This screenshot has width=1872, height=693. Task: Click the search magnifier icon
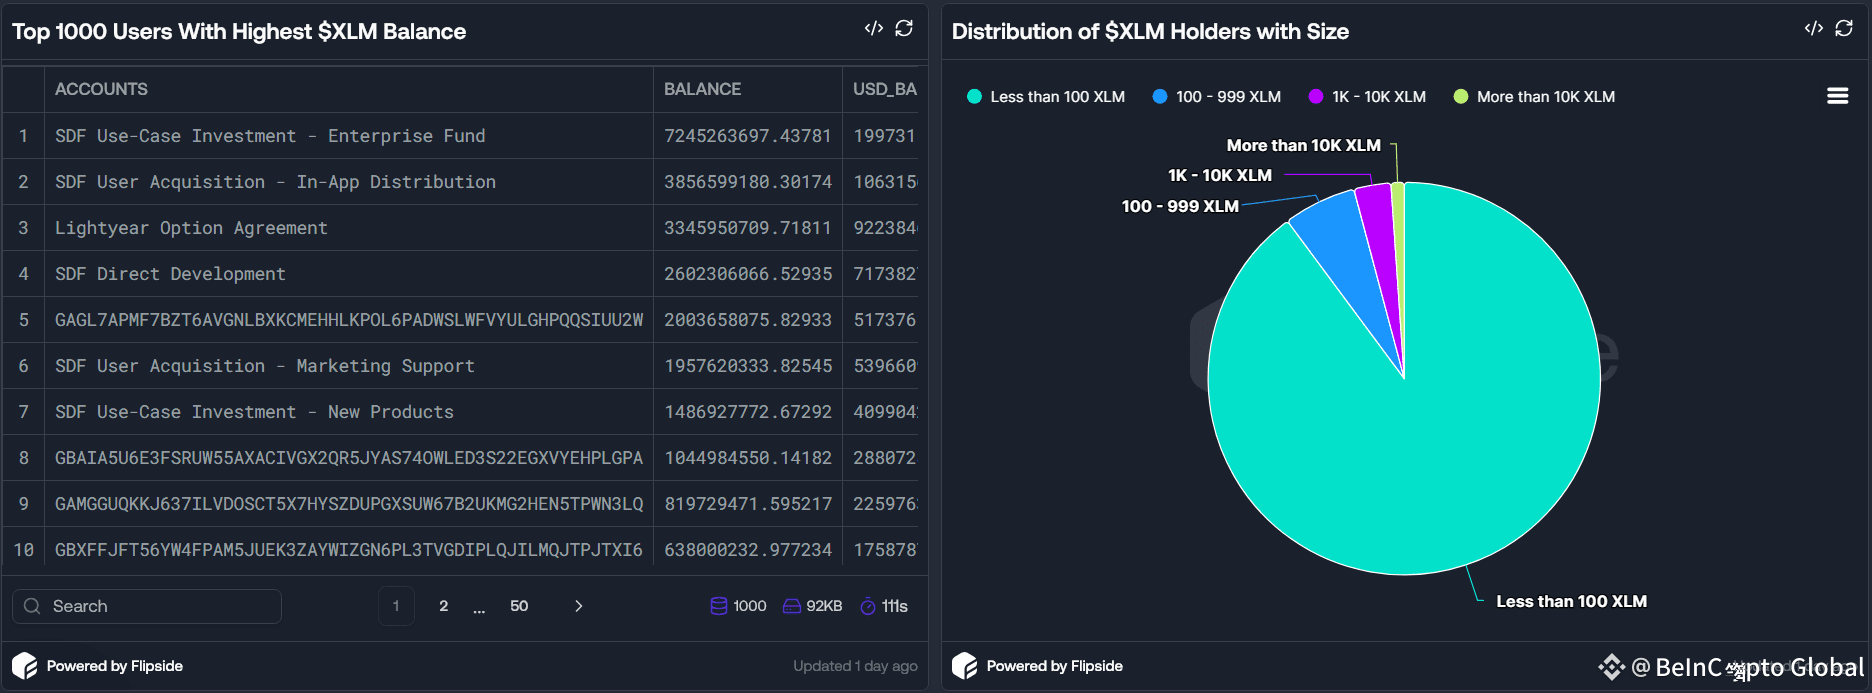click(x=32, y=606)
